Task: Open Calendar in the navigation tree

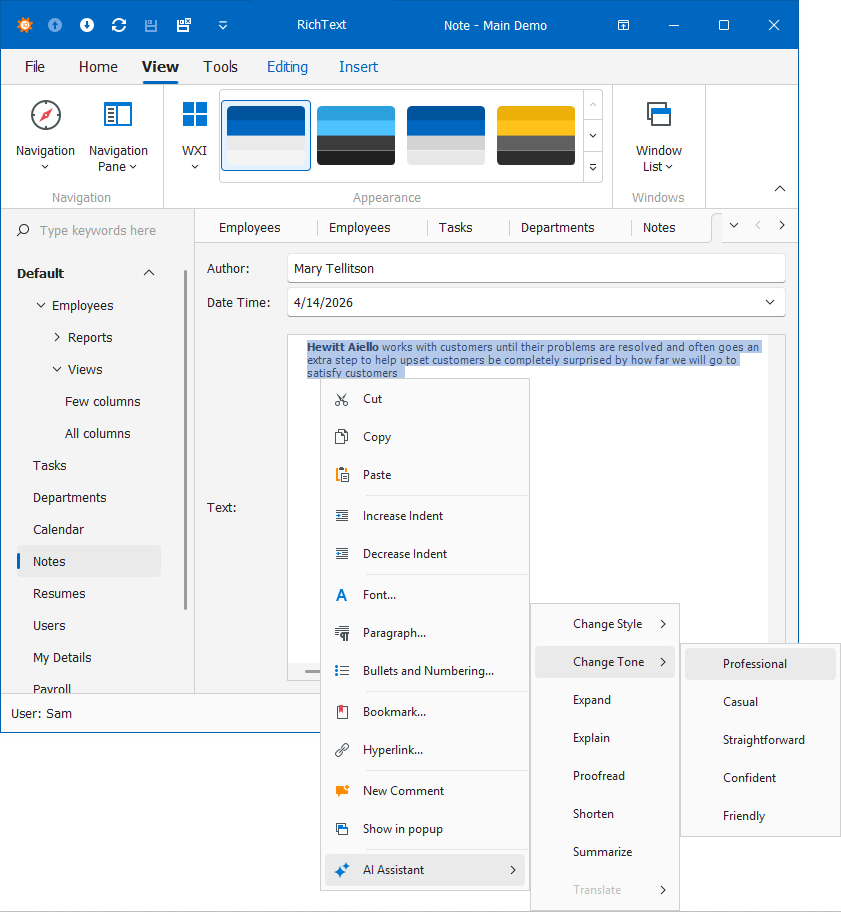Action: click(58, 529)
